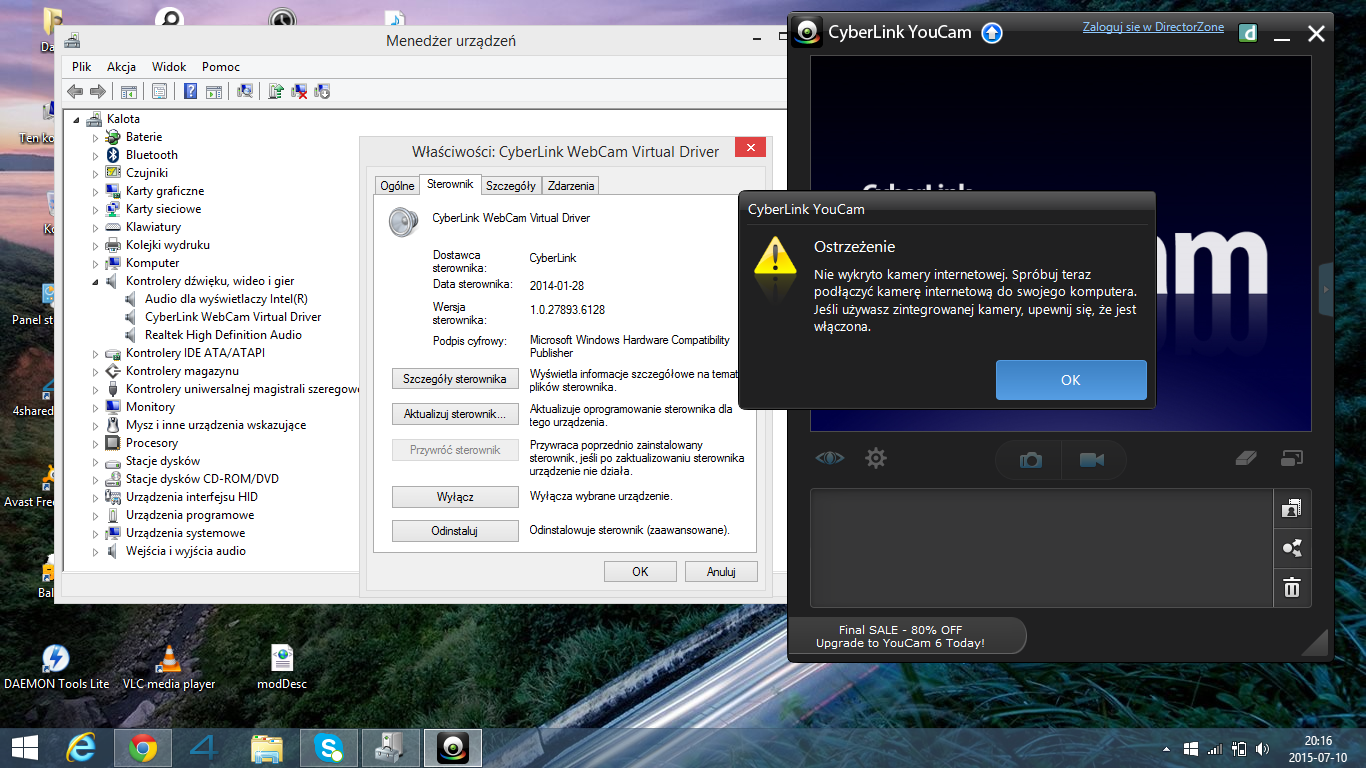The height and width of the screenshot is (768, 1366).
Task: Click the Zaloguj się w DirectorZone link
Action: coord(1153,27)
